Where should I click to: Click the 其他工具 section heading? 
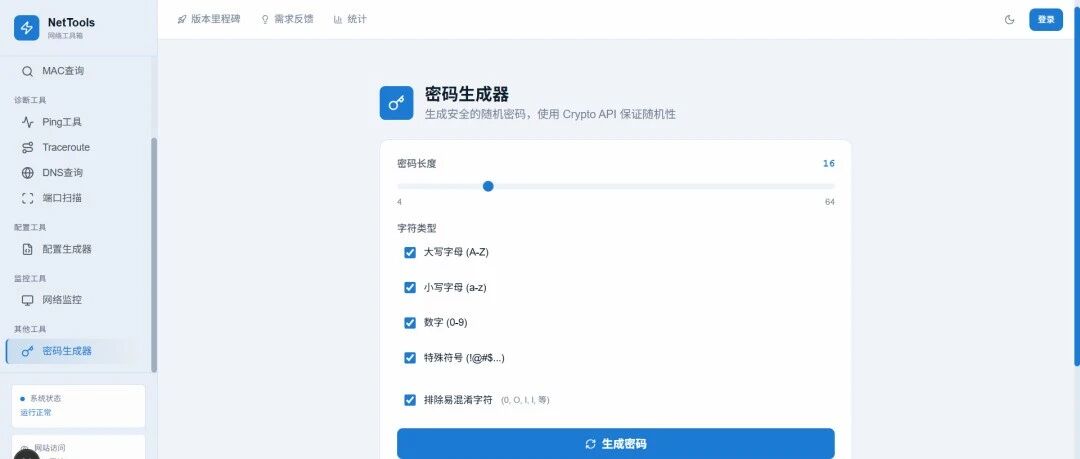(30, 329)
